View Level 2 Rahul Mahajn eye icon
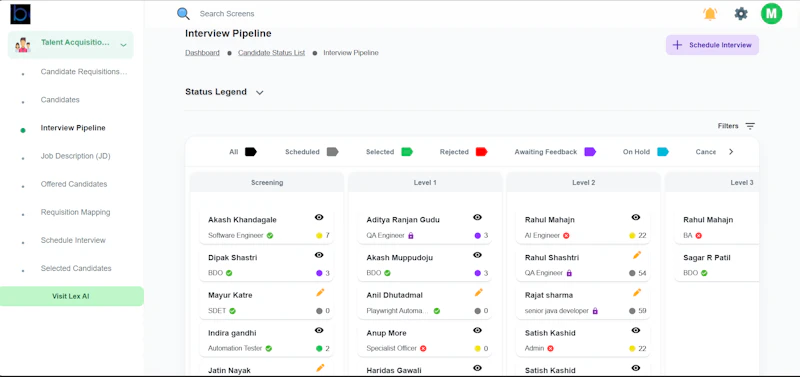 coord(636,217)
